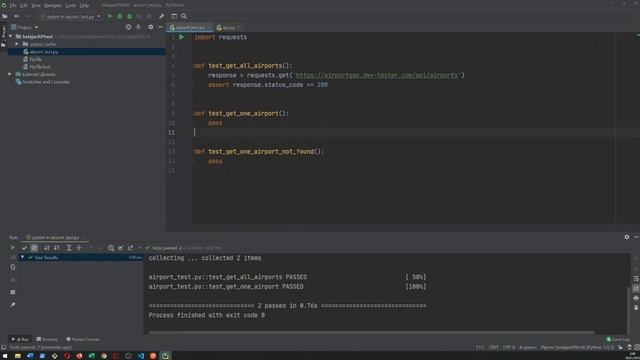Switch to second editor tab
Viewport: 640px width, 360px height.
click(x=228, y=27)
